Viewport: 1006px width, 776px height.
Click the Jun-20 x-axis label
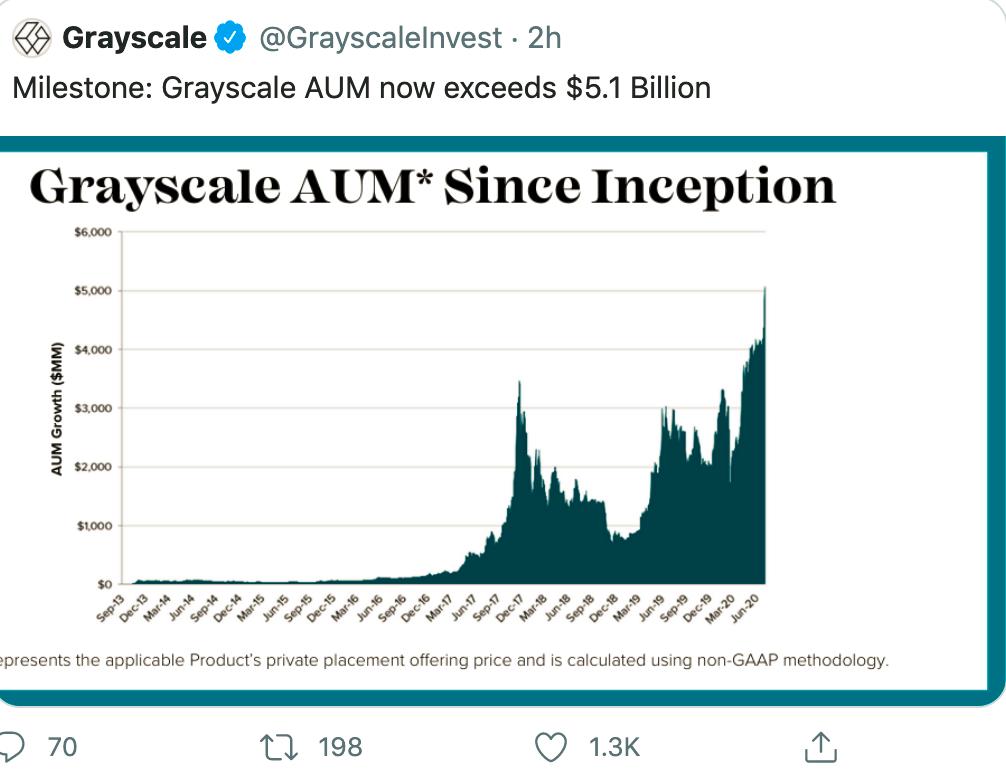pos(746,606)
